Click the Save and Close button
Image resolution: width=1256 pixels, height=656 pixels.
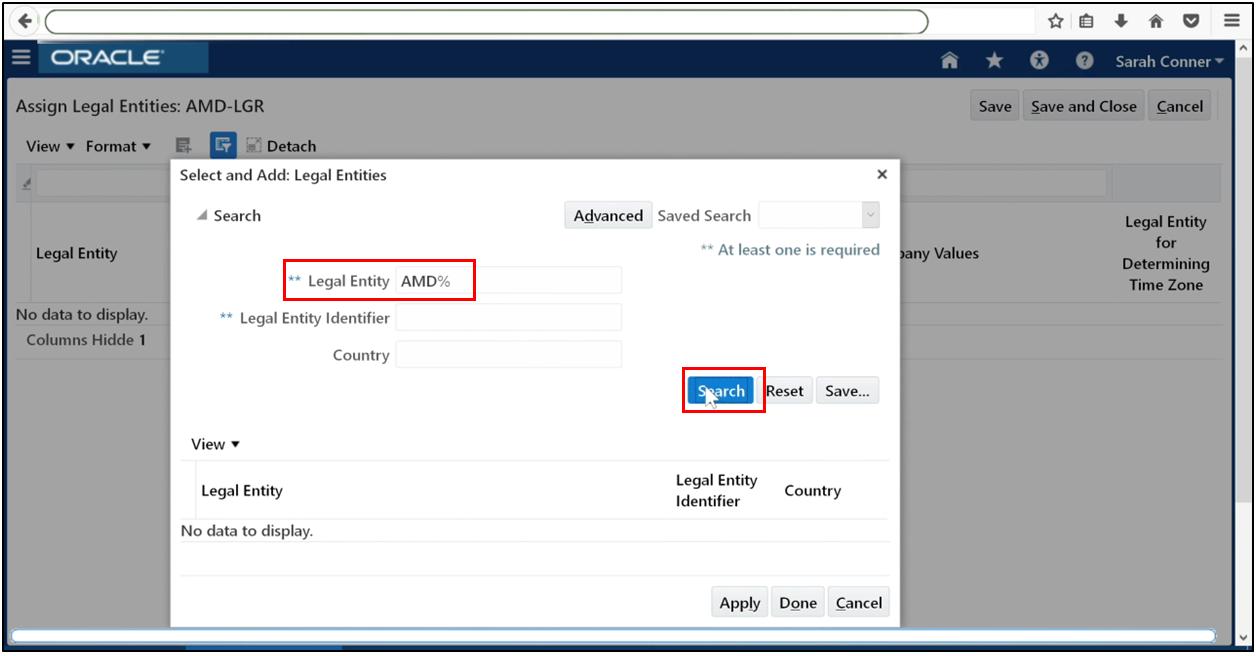pos(1083,104)
